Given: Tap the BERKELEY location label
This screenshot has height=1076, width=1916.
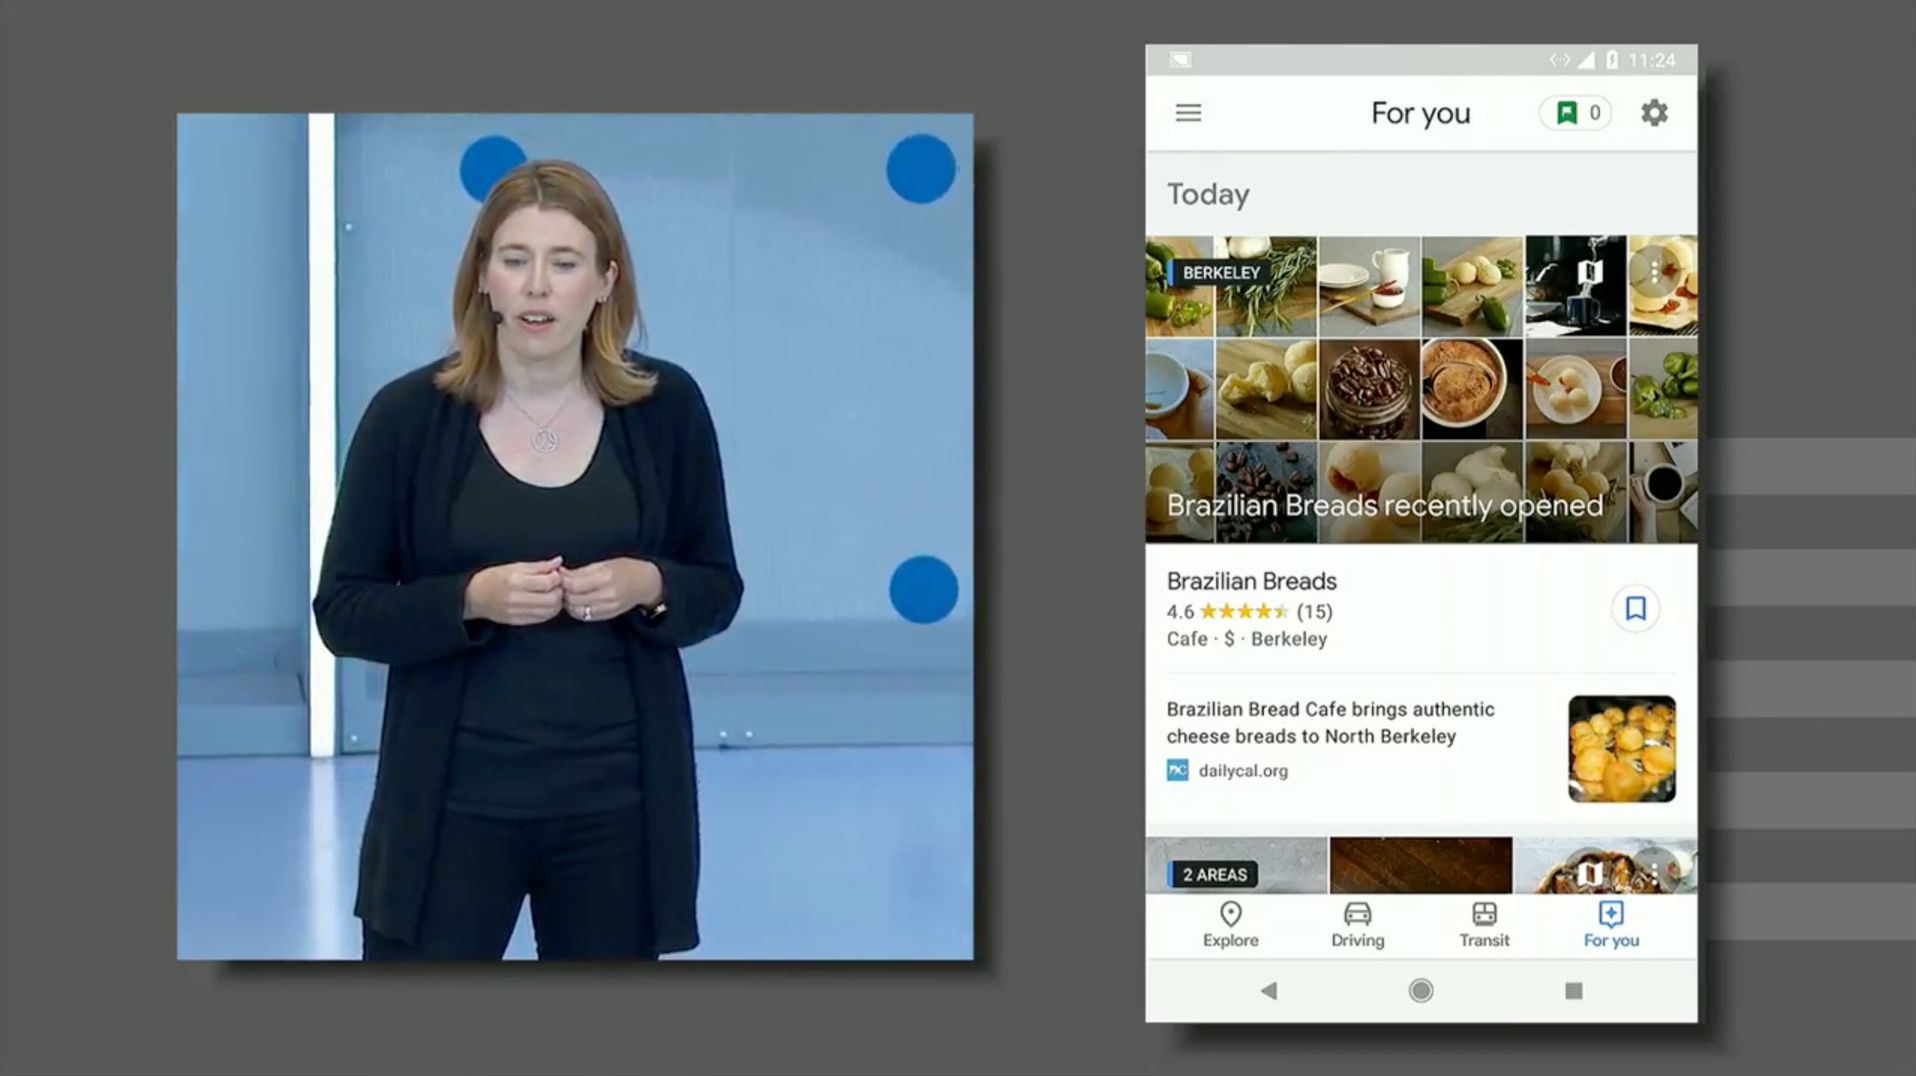Looking at the screenshot, I should click(1218, 272).
